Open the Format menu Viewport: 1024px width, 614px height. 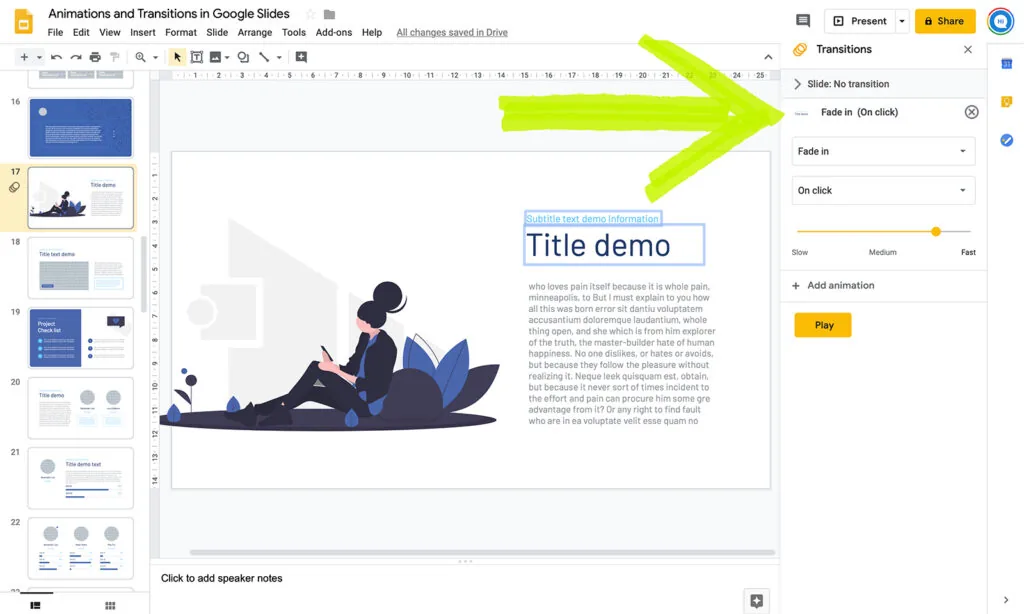(181, 33)
